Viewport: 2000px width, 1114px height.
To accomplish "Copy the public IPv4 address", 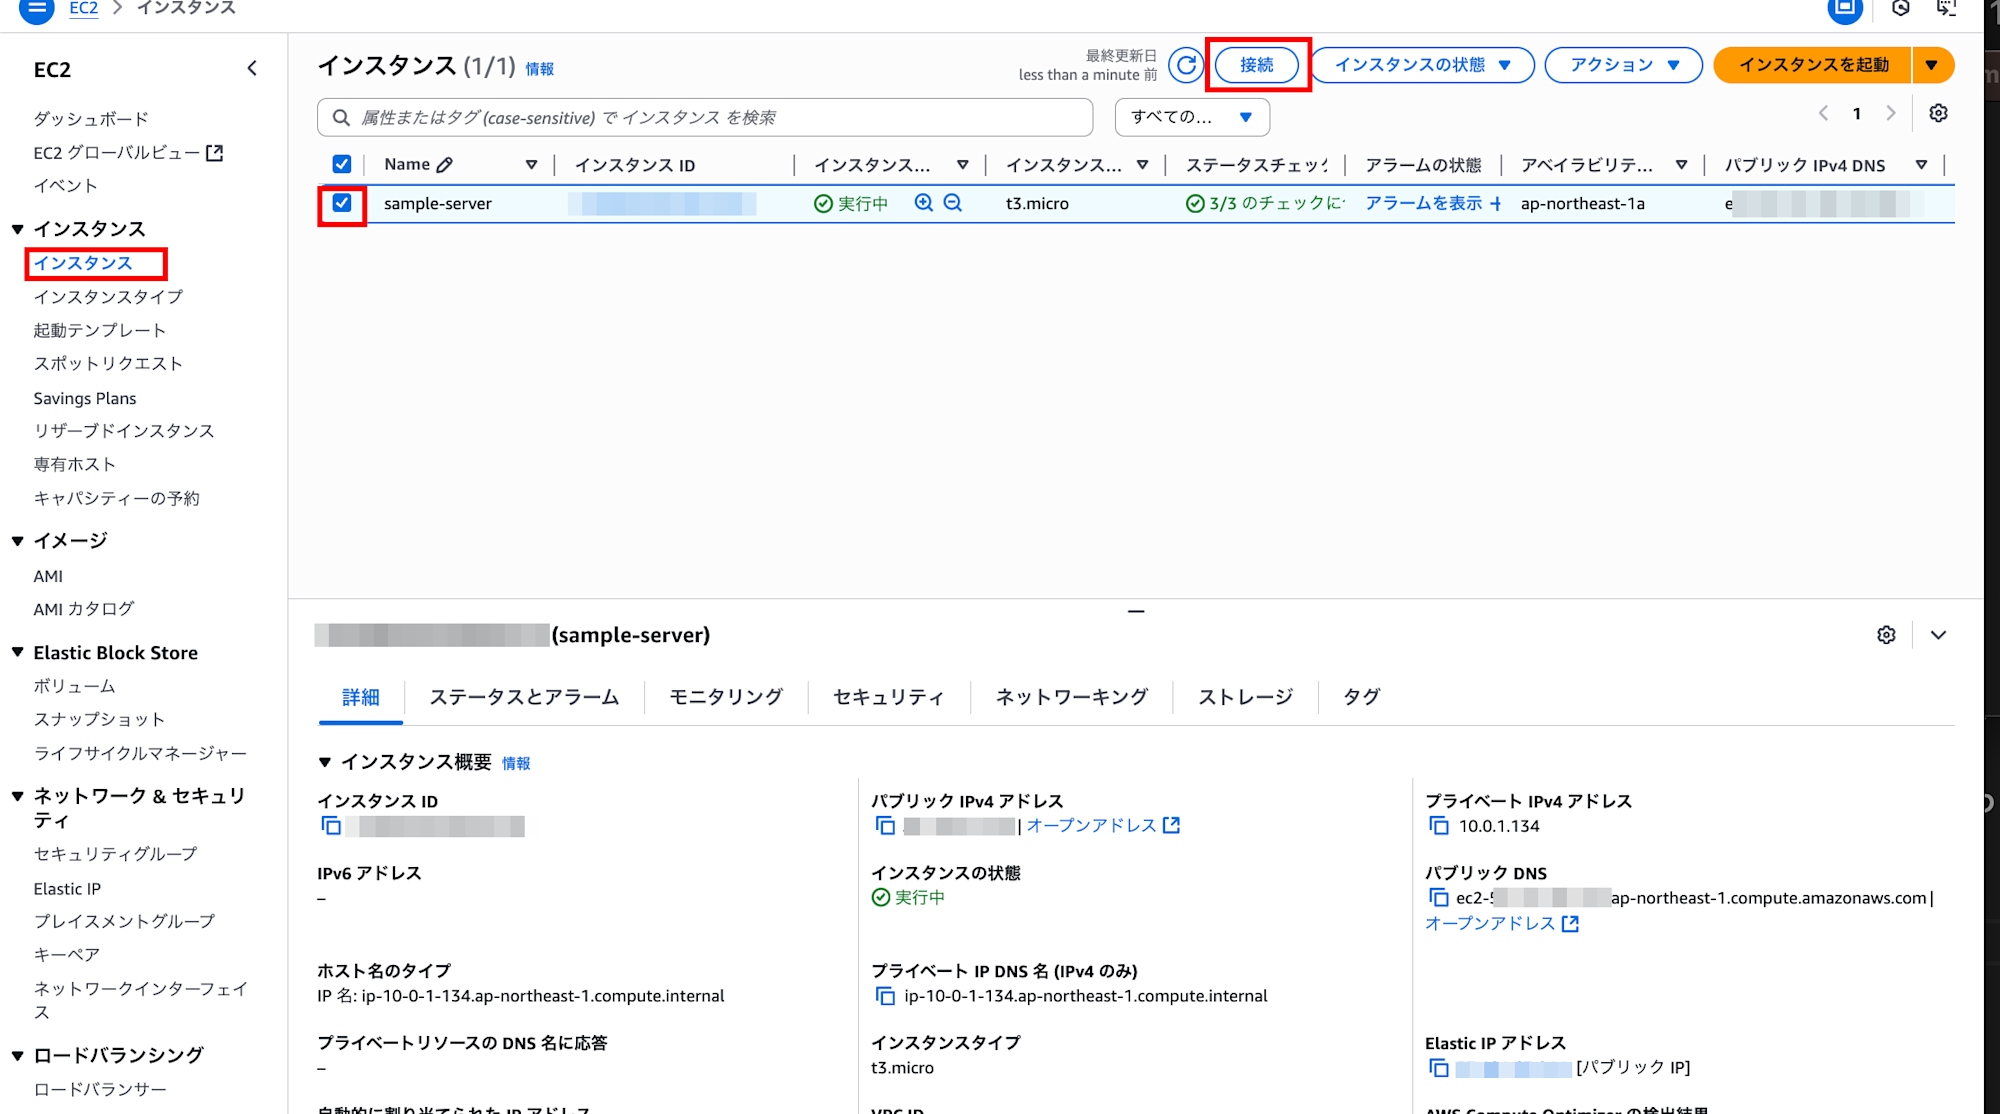I will pyautogui.click(x=885, y=826).
